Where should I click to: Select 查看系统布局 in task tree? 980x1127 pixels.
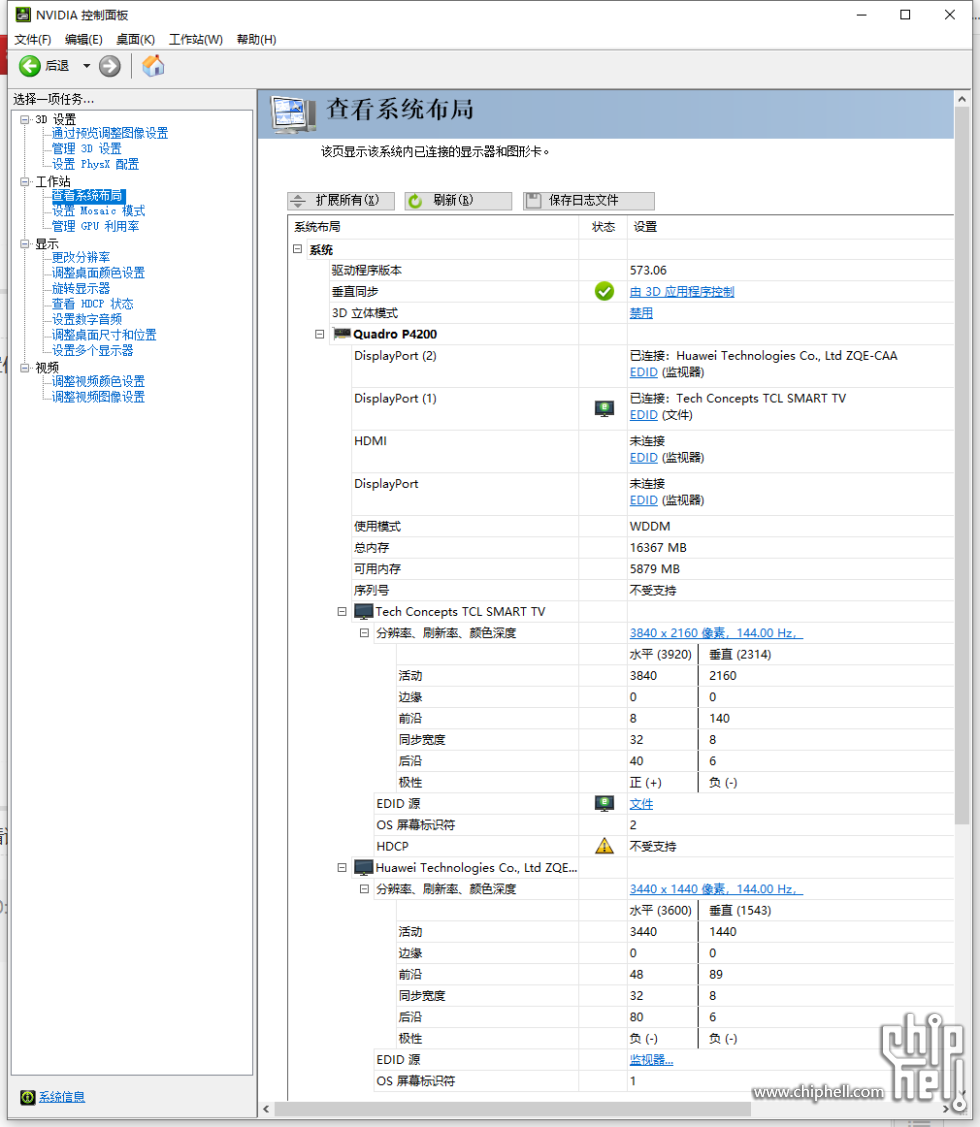point(87,196)
